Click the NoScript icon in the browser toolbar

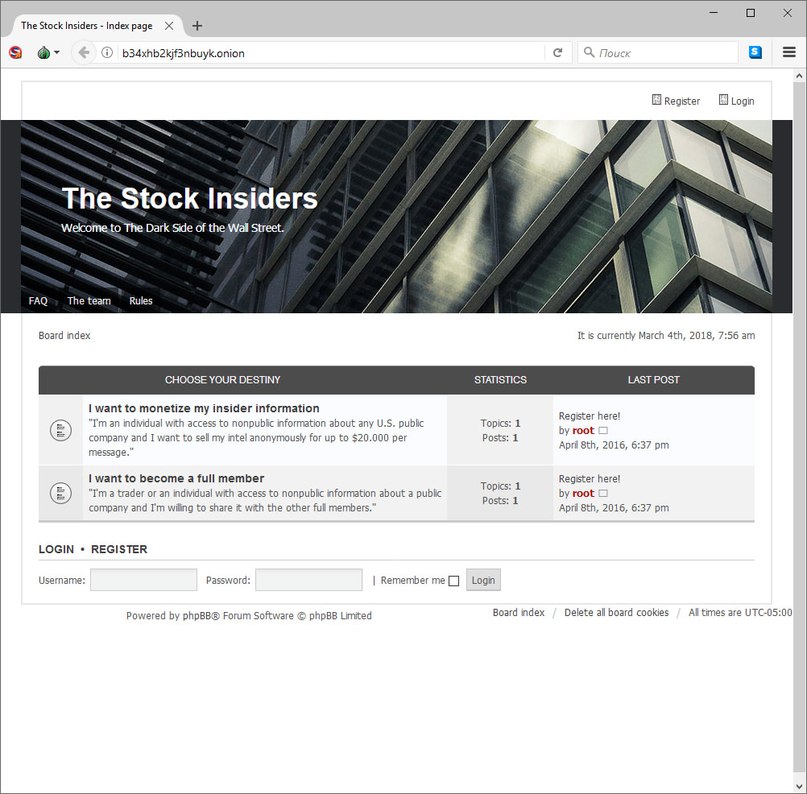click(x=15, y=52)
